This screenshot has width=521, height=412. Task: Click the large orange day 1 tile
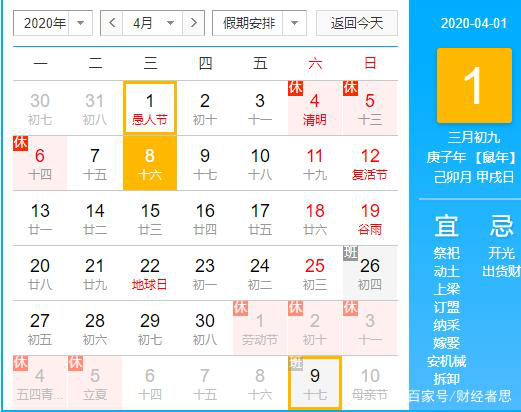[x=474, y=85]
